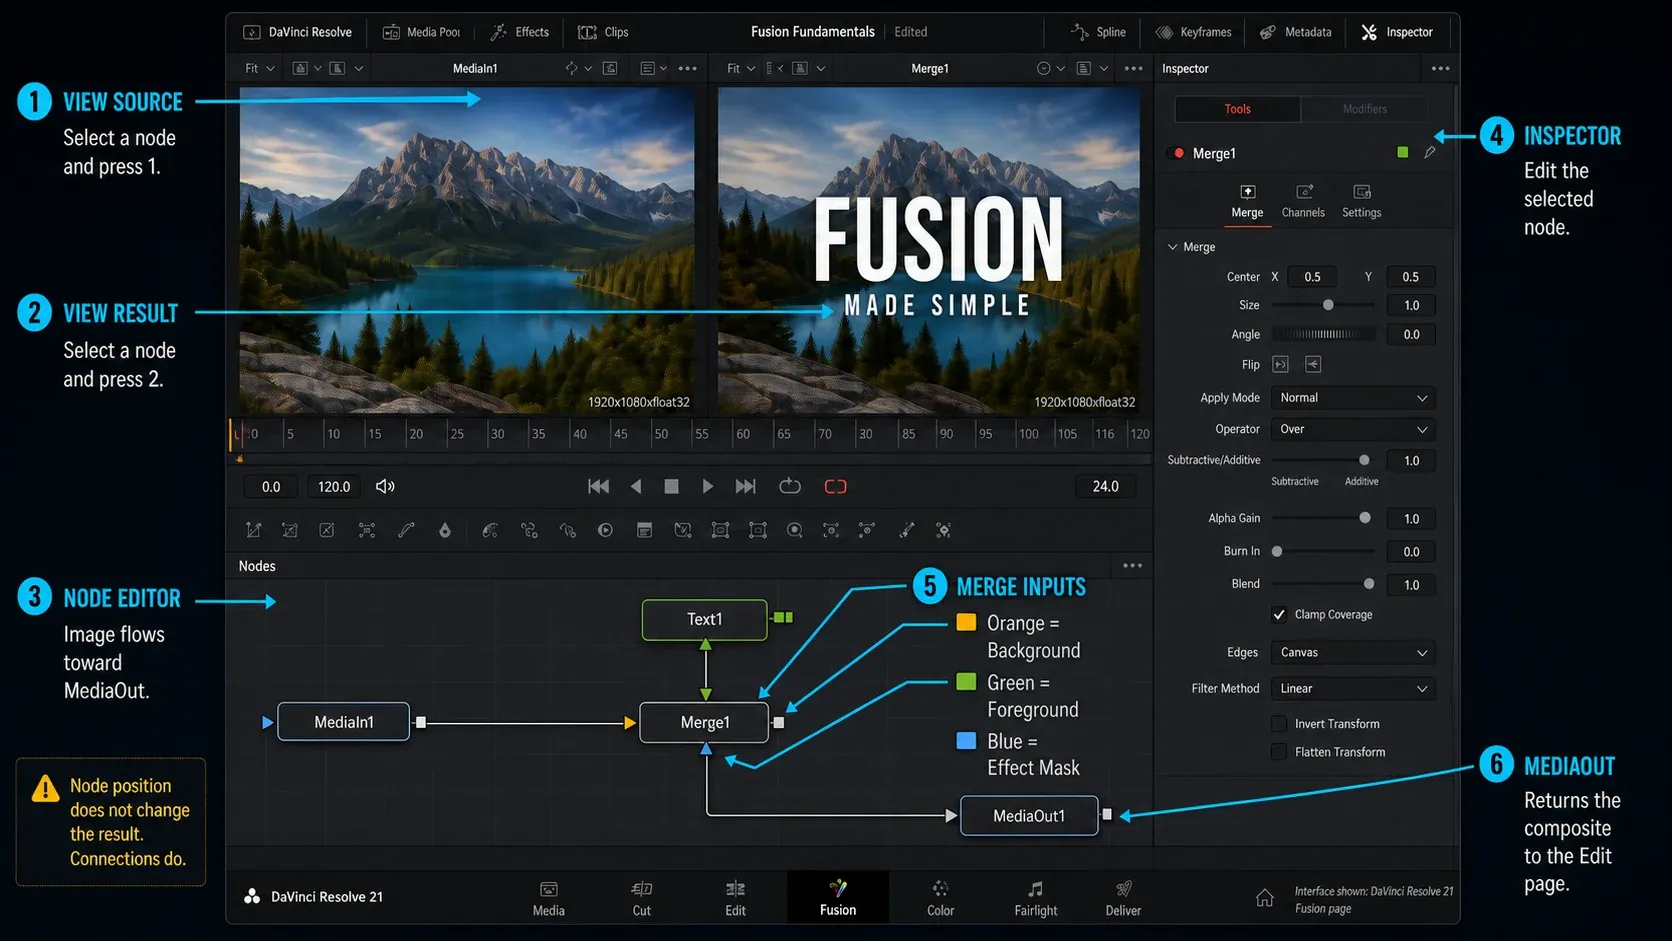Toggle loop playback
The image size is (1672, 941).
click(790, 486)
